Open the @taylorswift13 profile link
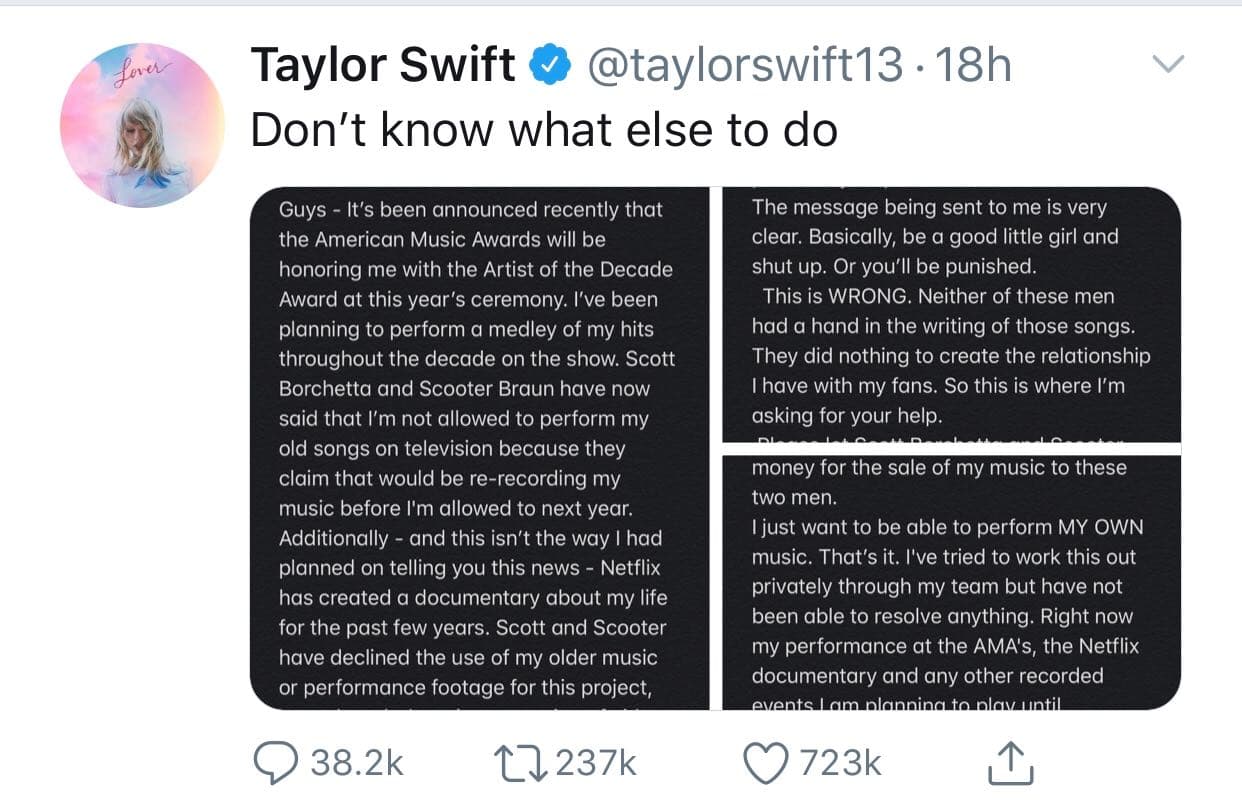Image resolution: width=1242 pixels, height=805 pixels. point(745,63)
